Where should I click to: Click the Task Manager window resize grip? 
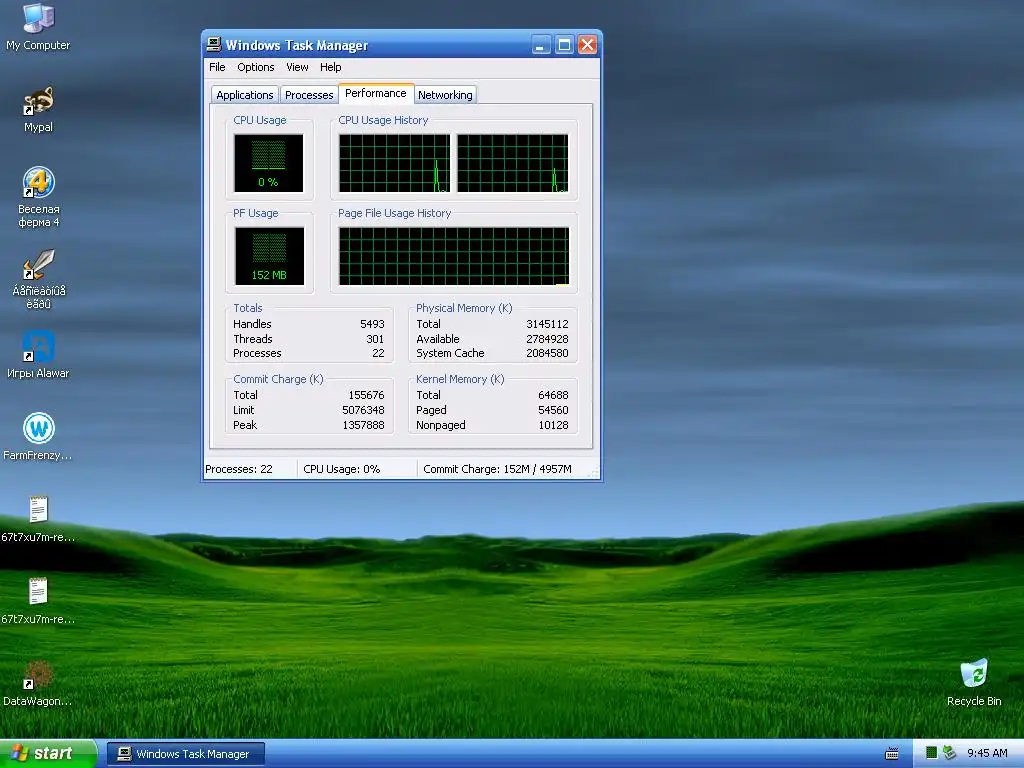click(593, 472)
